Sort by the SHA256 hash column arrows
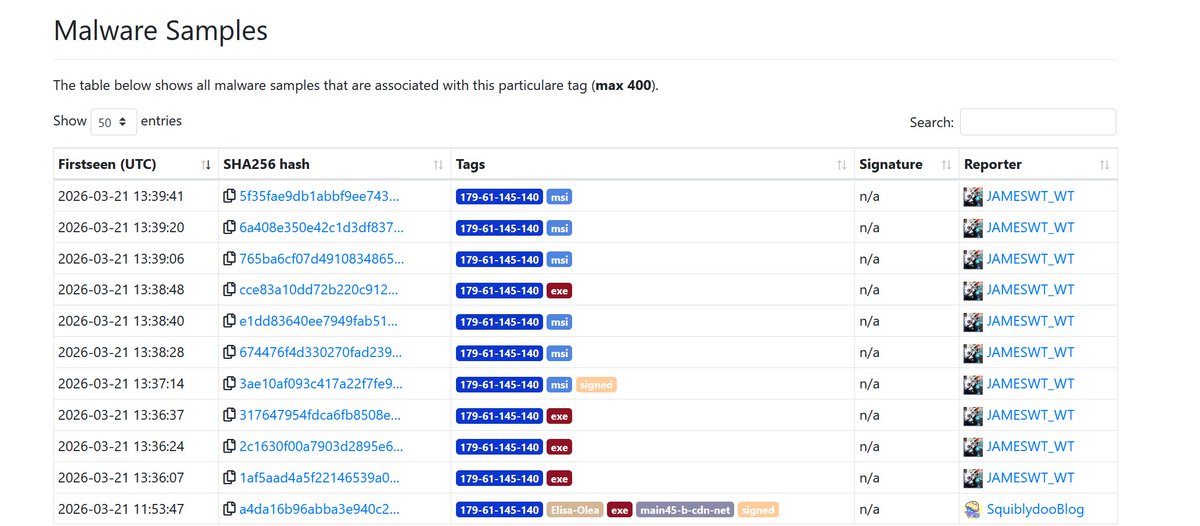 coord(438,164)
